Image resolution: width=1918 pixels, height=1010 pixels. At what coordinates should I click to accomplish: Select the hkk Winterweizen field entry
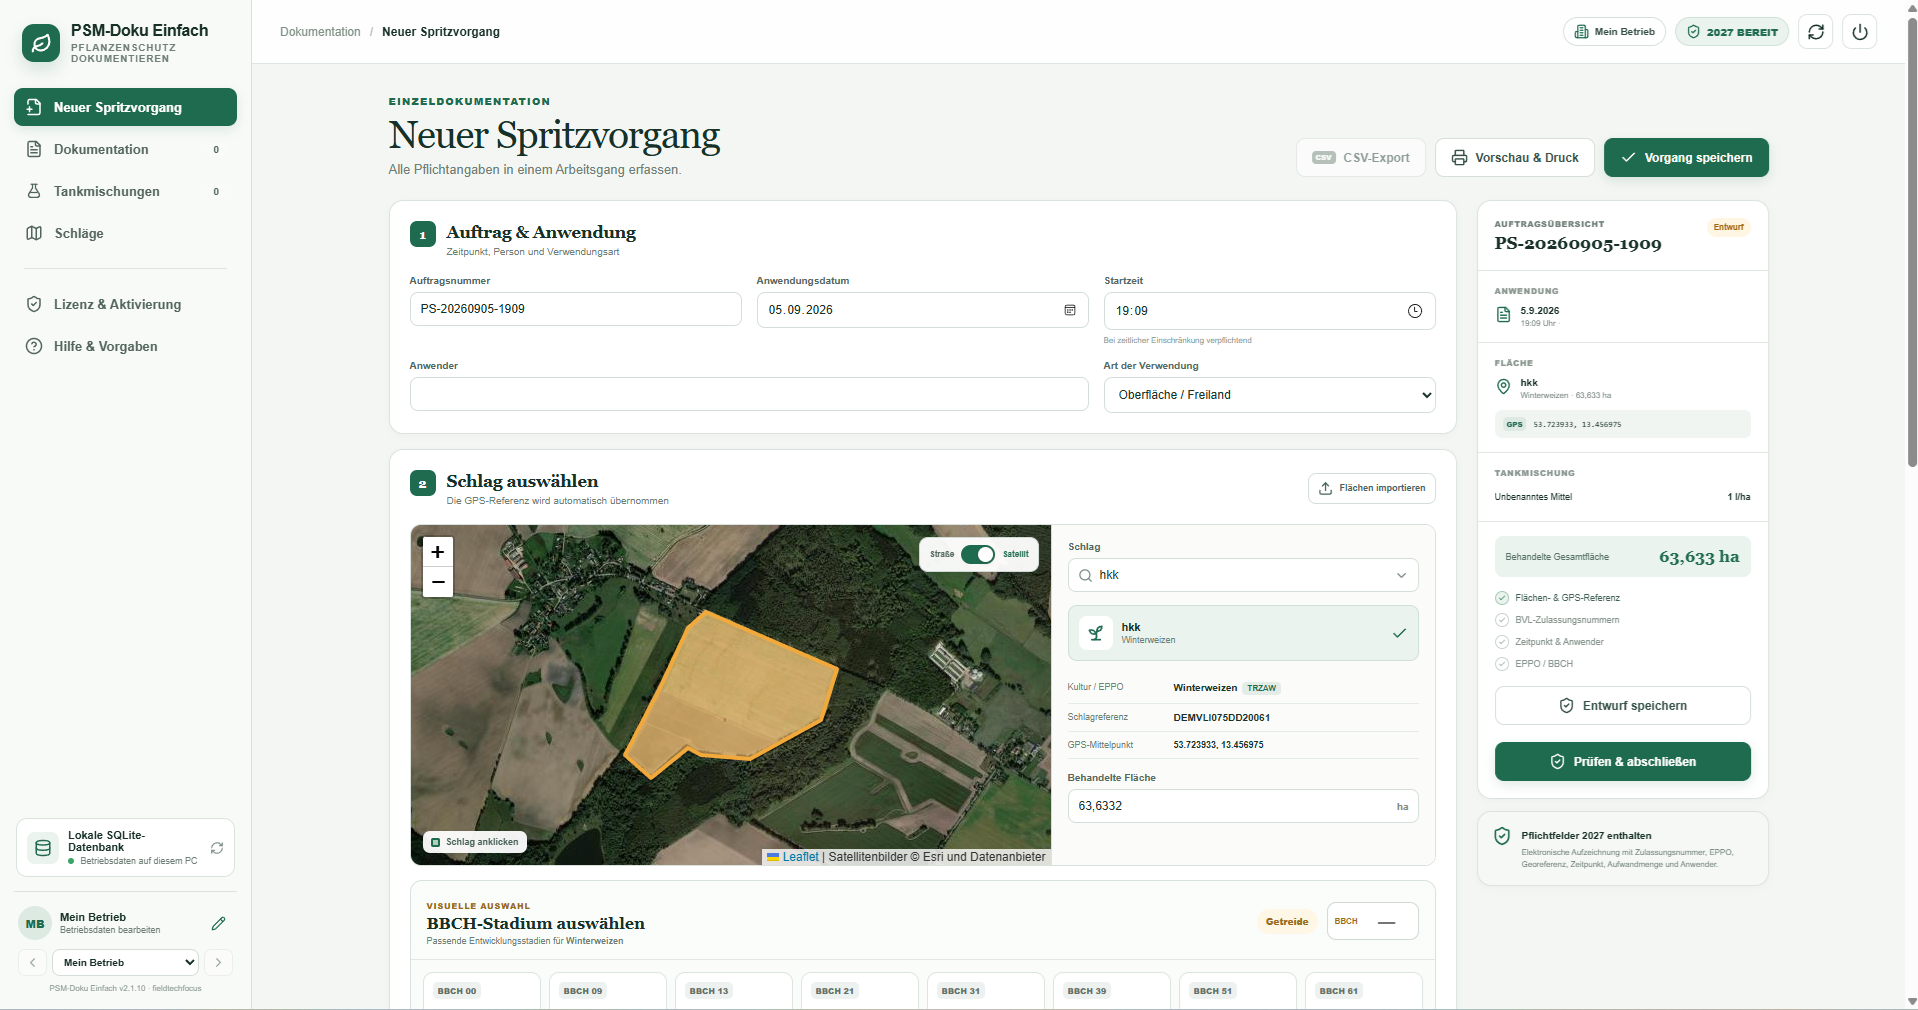click(1243, 633)
